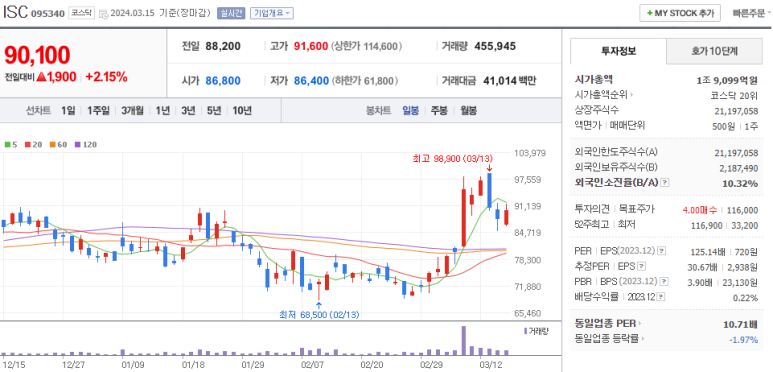Click the stock code 095340
773x372 pixels.
(x=48, y=14)
